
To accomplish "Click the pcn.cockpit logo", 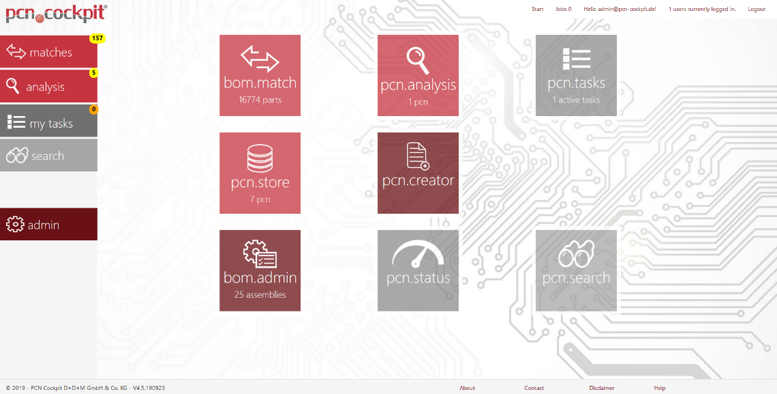I will tap(56, 13).
